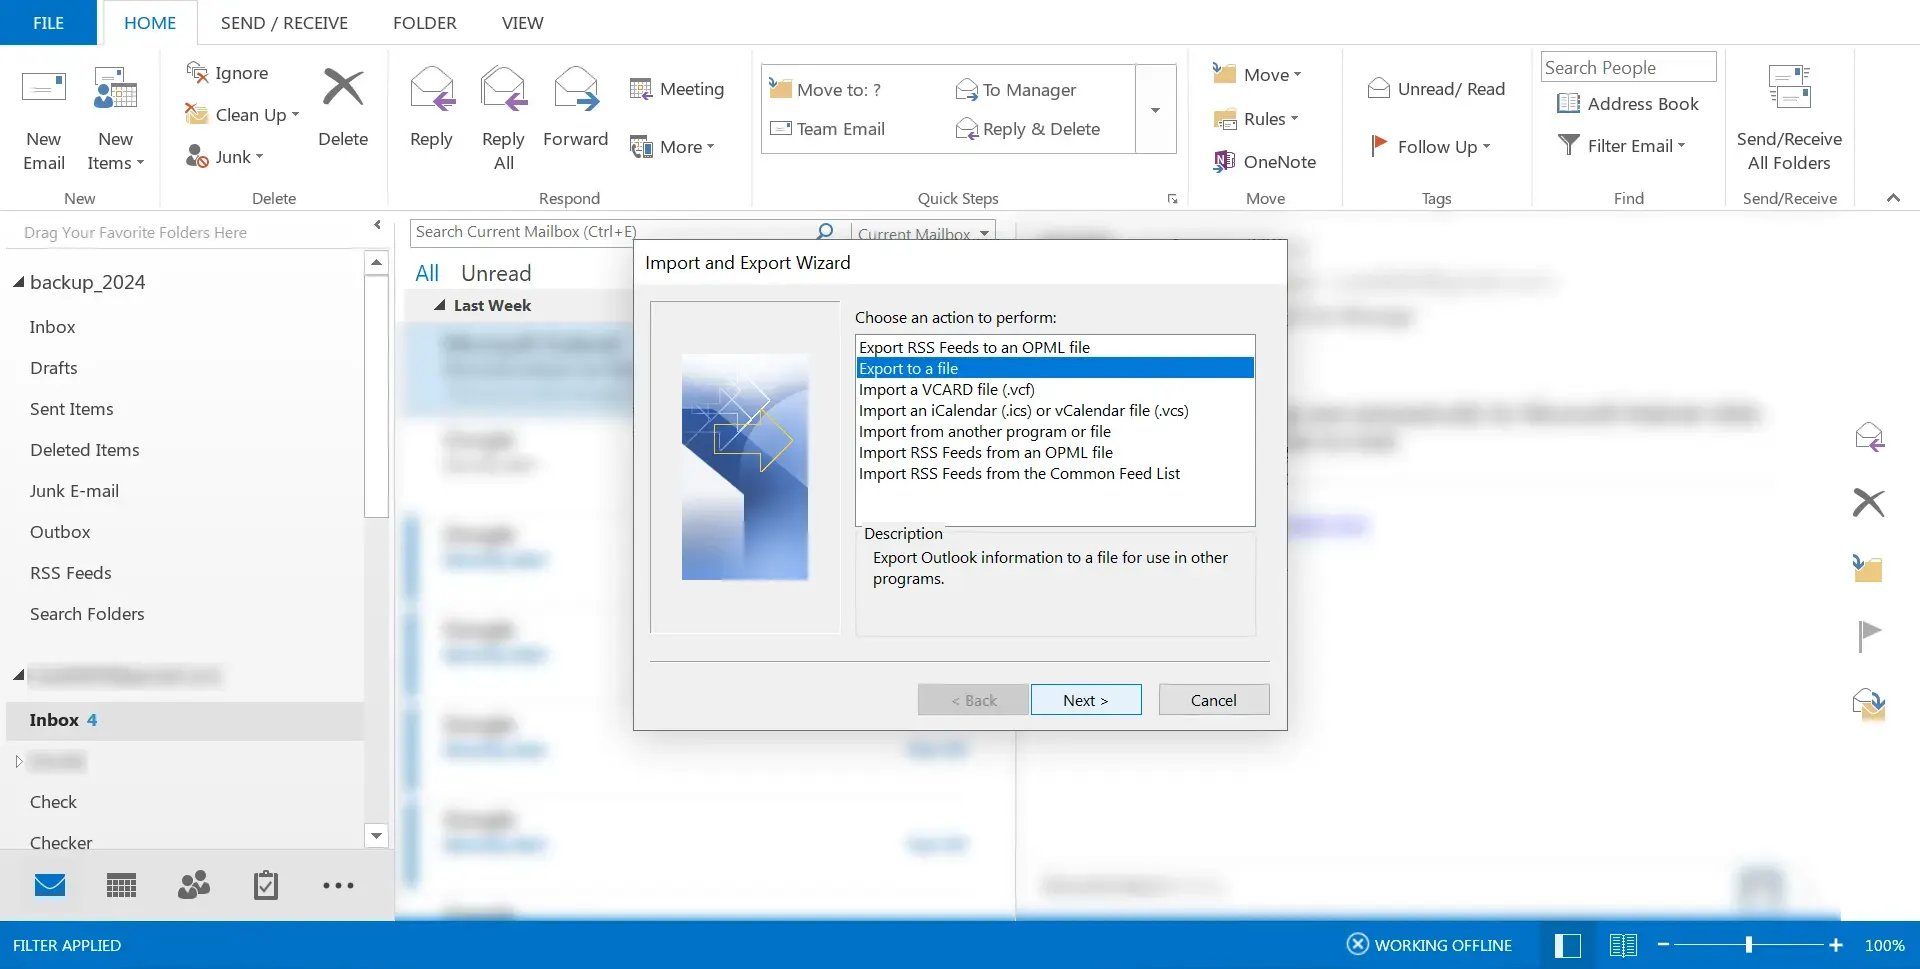Click the Meeting reply icon
Image resolution: width=1920 pixels, height=969 pixels.
pos(641,89)
